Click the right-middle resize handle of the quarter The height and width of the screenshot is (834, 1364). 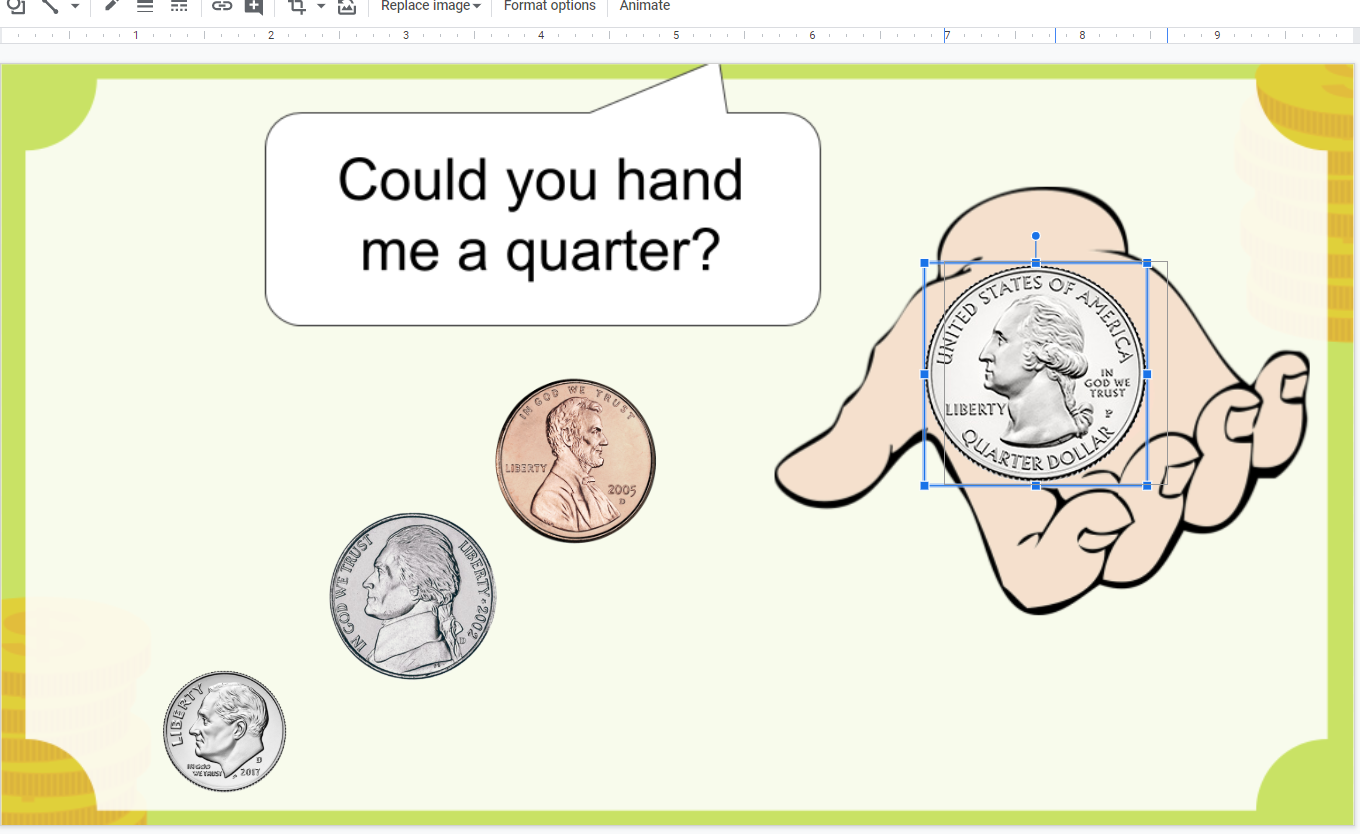coord(1147,374)
